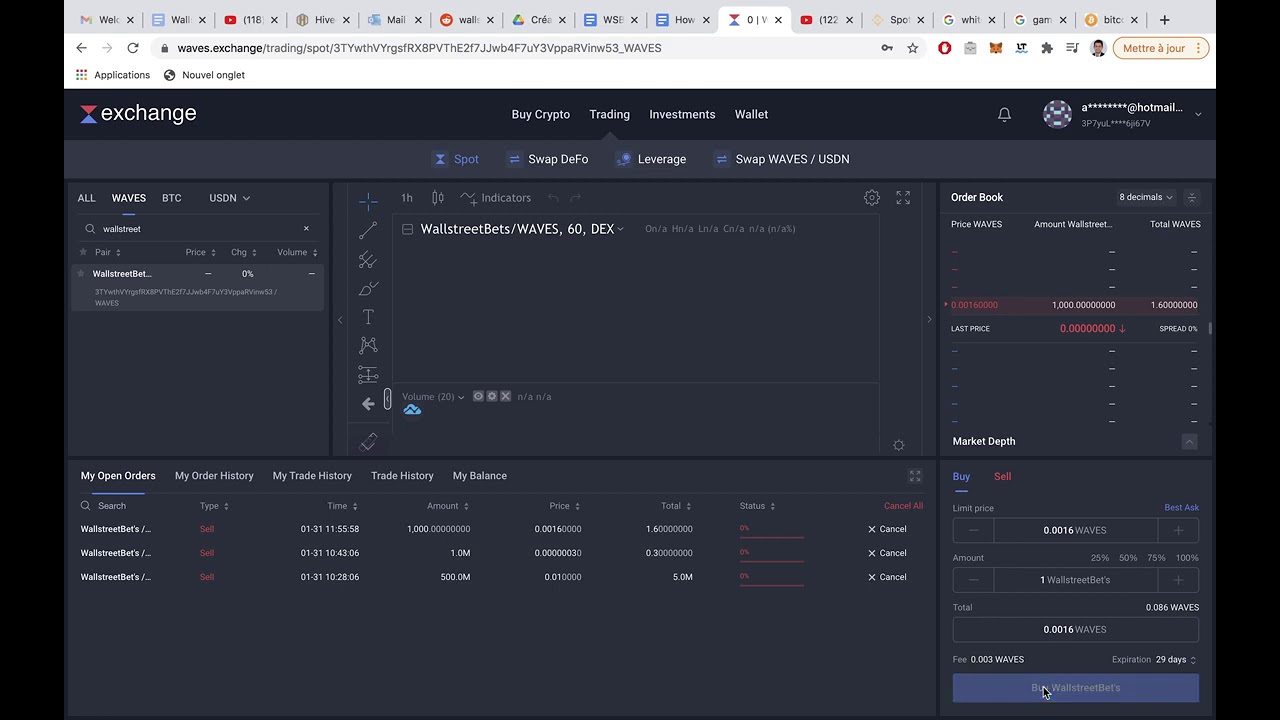Expand the Market Depth panel
The image size is (1280, 720).
1189,441
